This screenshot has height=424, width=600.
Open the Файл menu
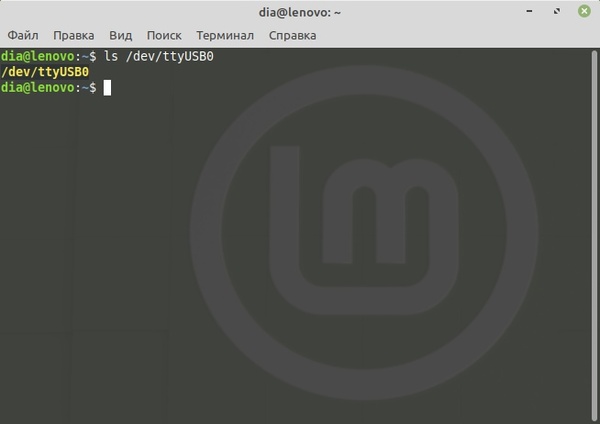[x=22, y=35]
